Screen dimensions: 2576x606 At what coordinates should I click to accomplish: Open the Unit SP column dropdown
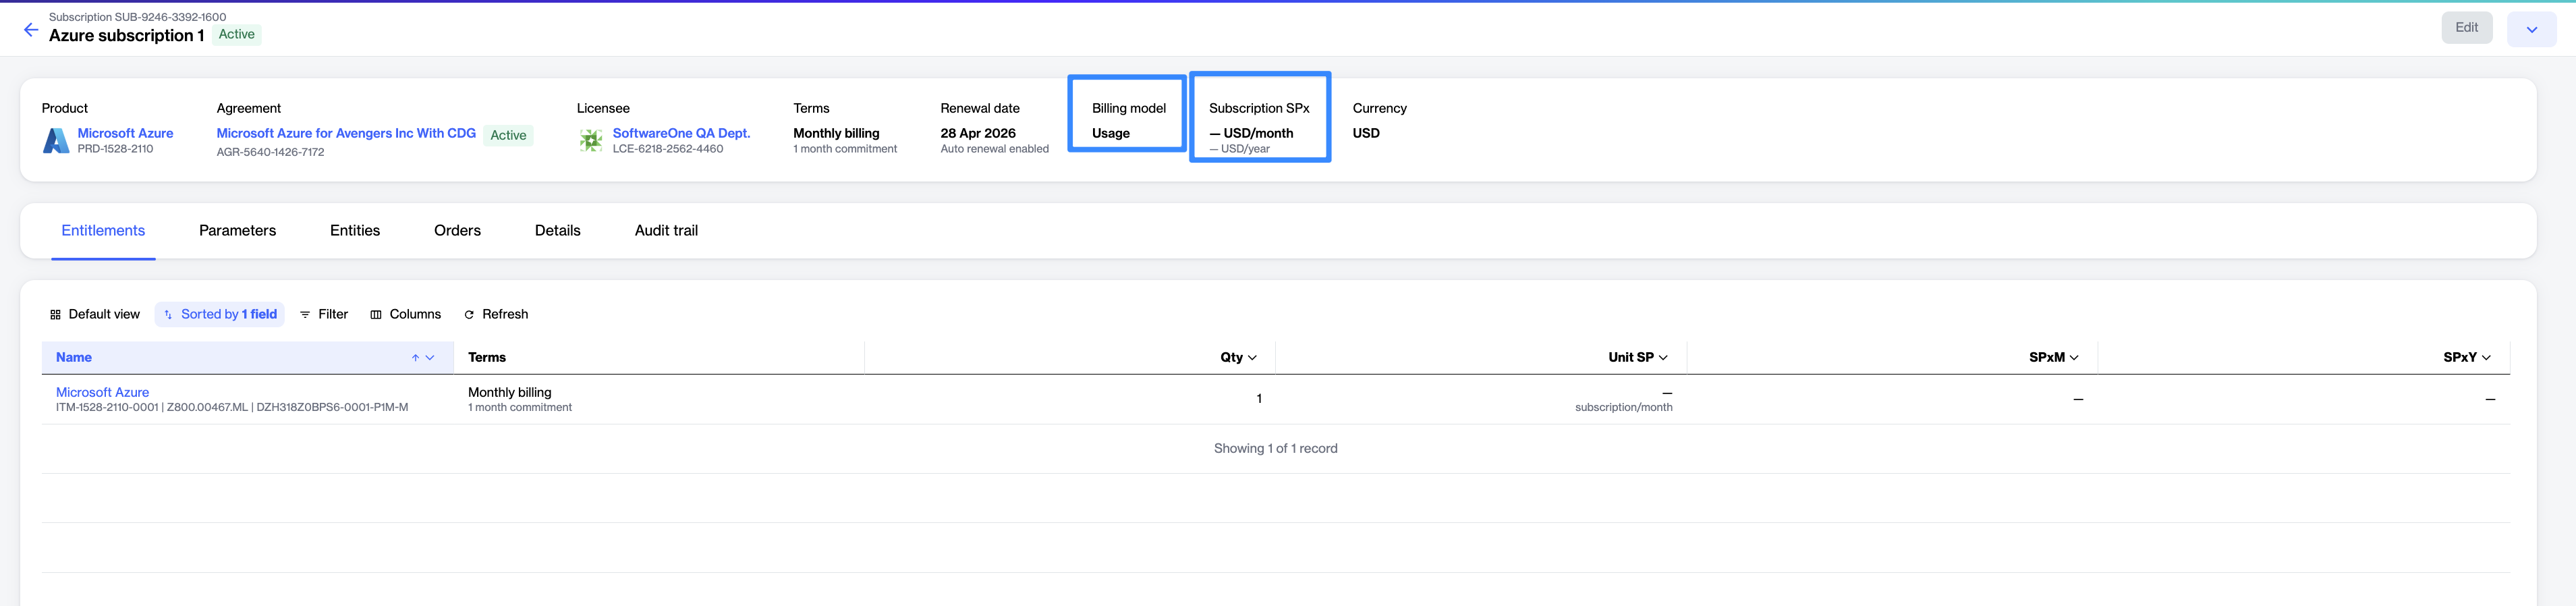[x=1663, y=358]
